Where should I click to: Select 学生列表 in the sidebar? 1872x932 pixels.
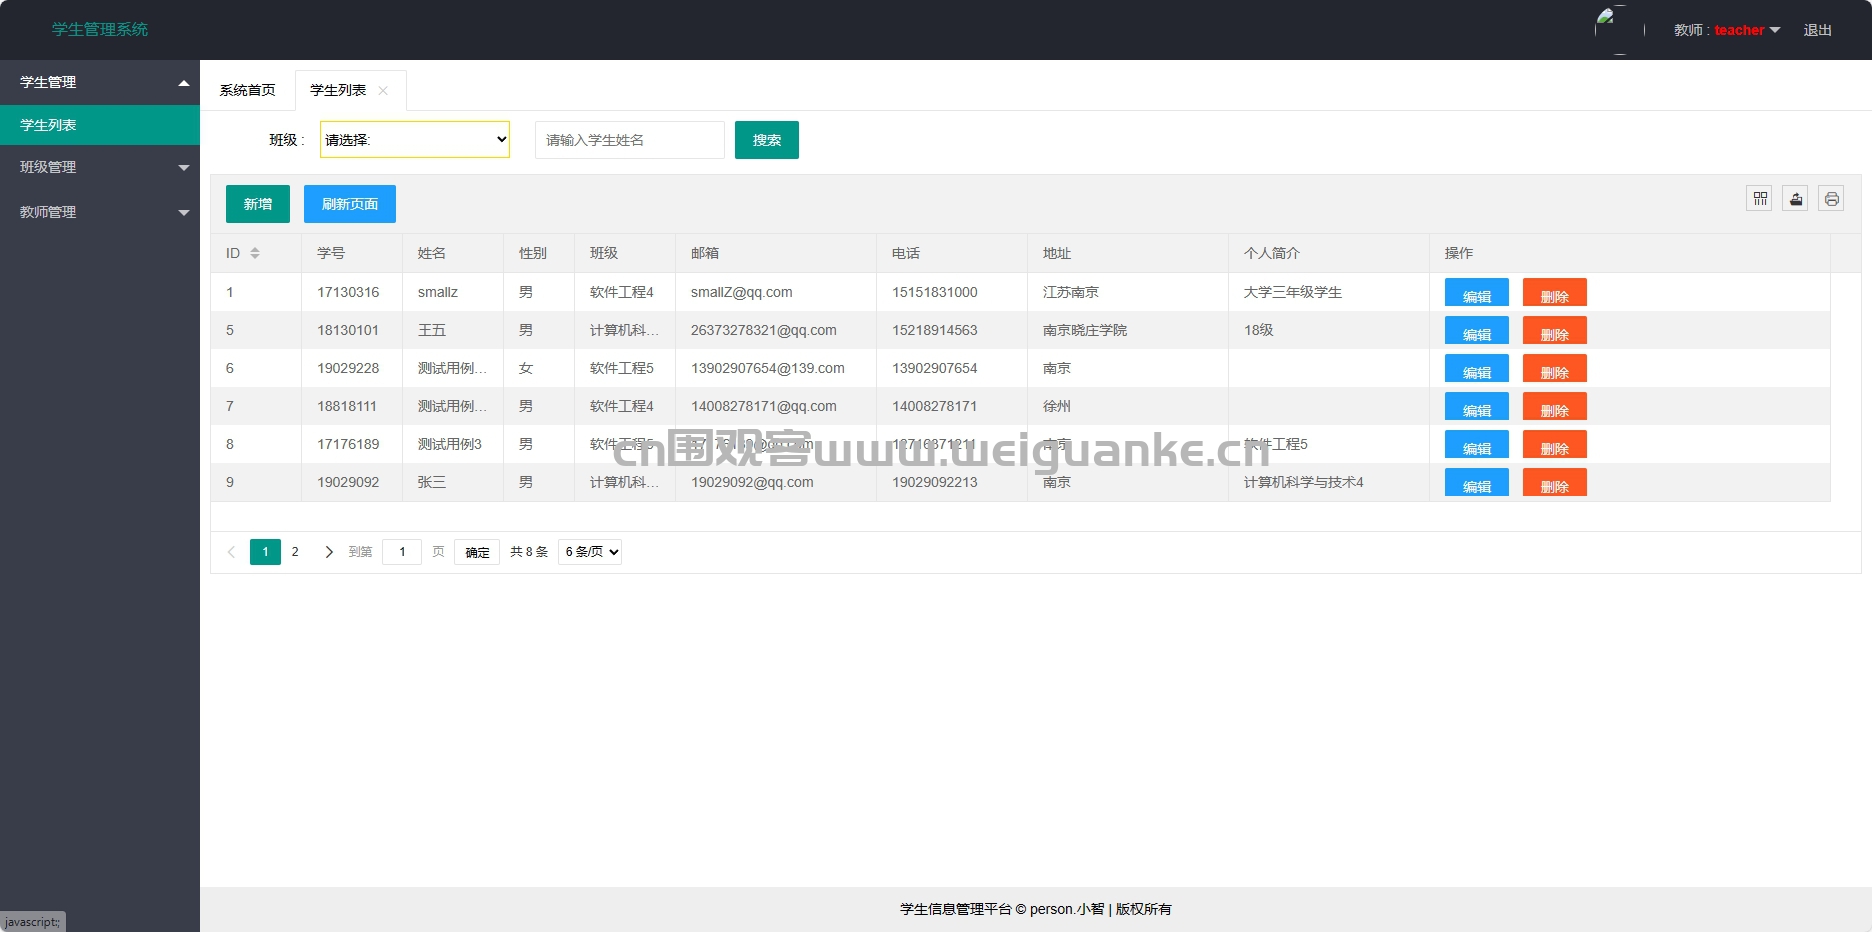point(100,125)
